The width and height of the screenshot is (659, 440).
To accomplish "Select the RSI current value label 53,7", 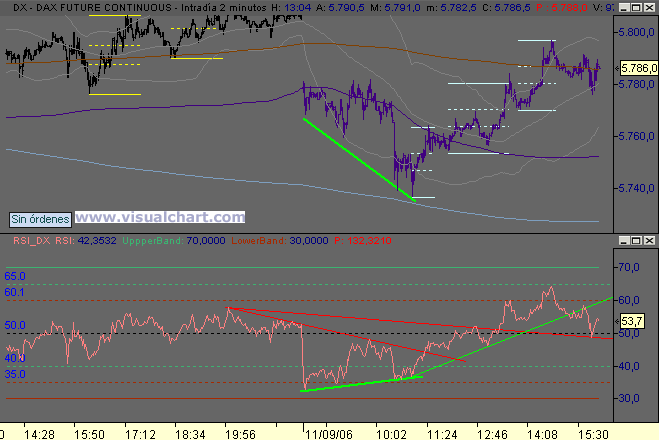I will point(632,321).
